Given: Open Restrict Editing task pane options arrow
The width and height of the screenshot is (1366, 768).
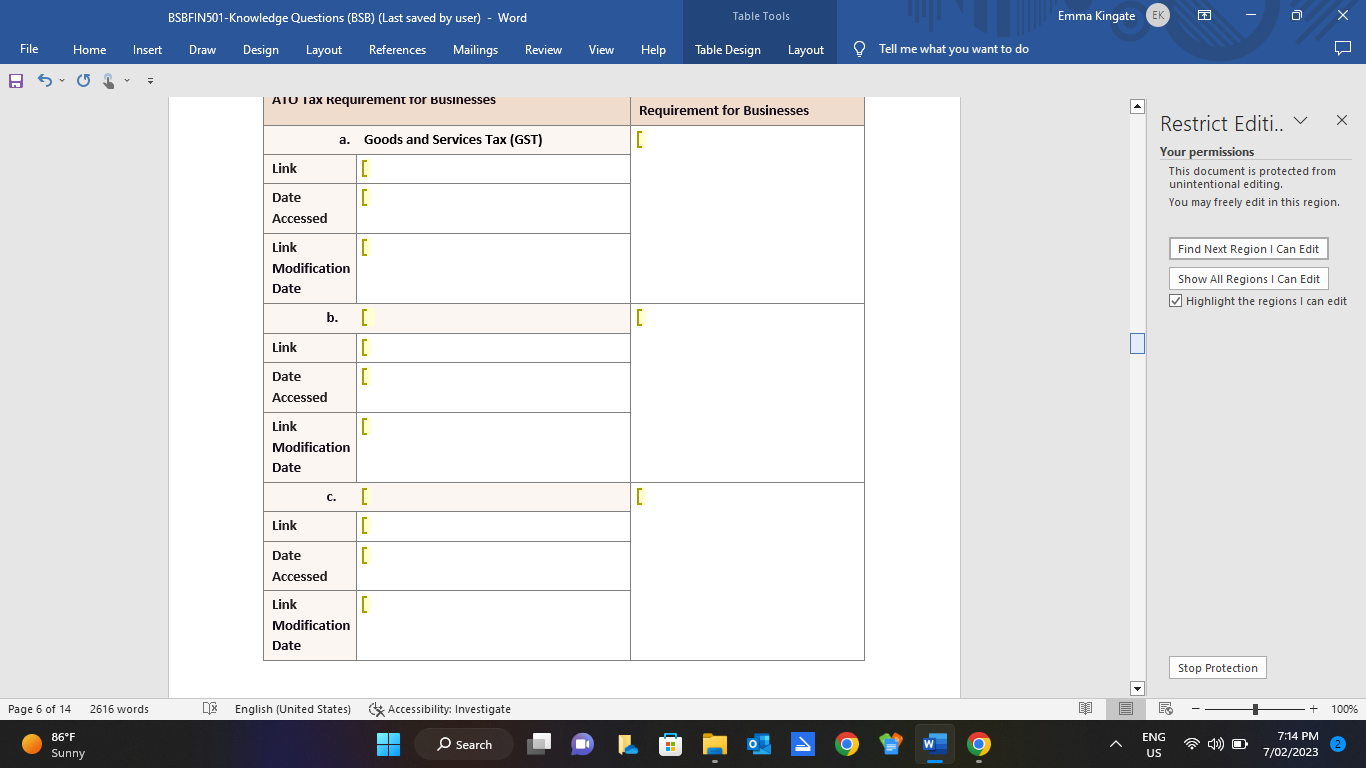Looking at the screenshot, I should 1300,121.
